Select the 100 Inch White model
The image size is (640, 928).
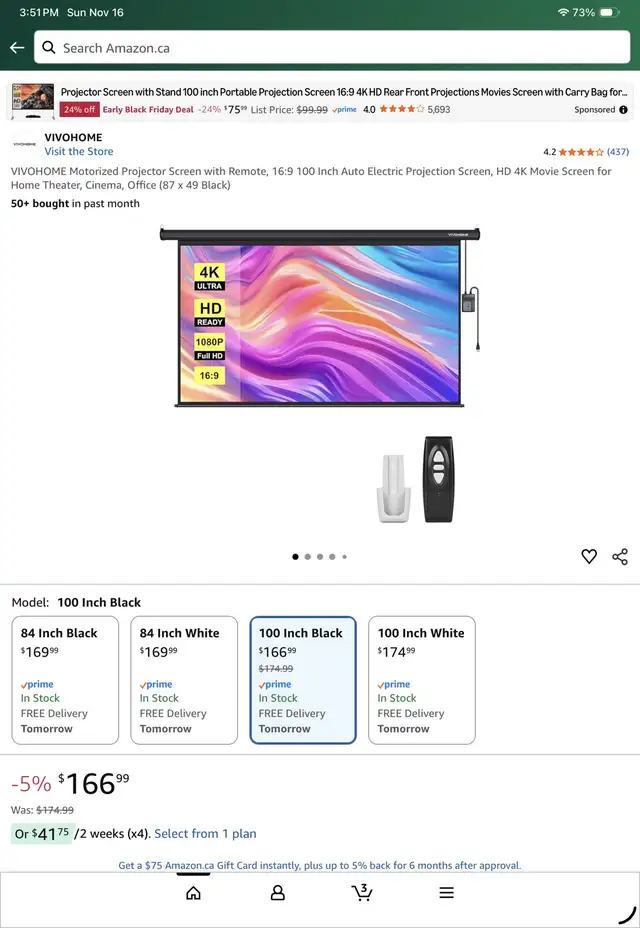point(422,680)
